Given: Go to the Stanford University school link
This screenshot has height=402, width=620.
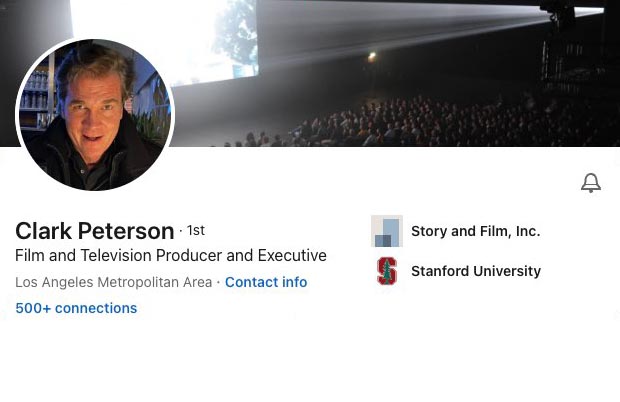Looking at the screenshot, I should pyautogui.click(x=475, y=271).
